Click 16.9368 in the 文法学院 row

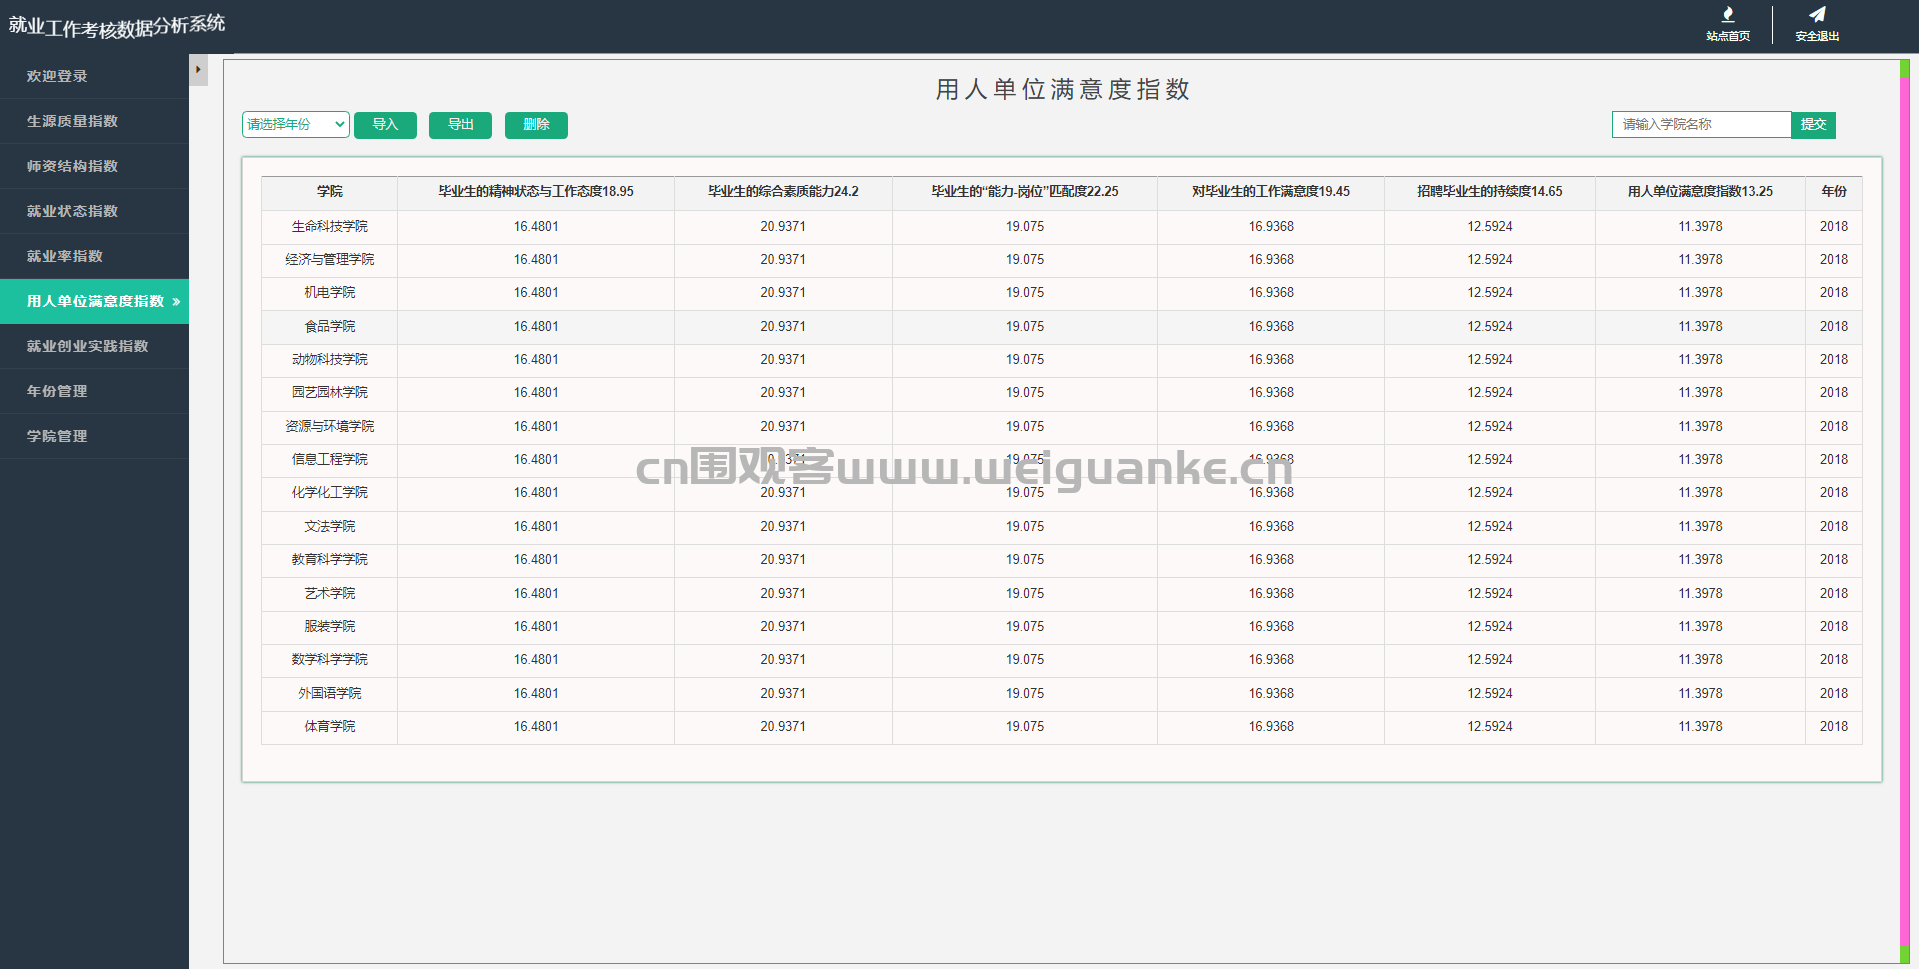pos(1271,527)
